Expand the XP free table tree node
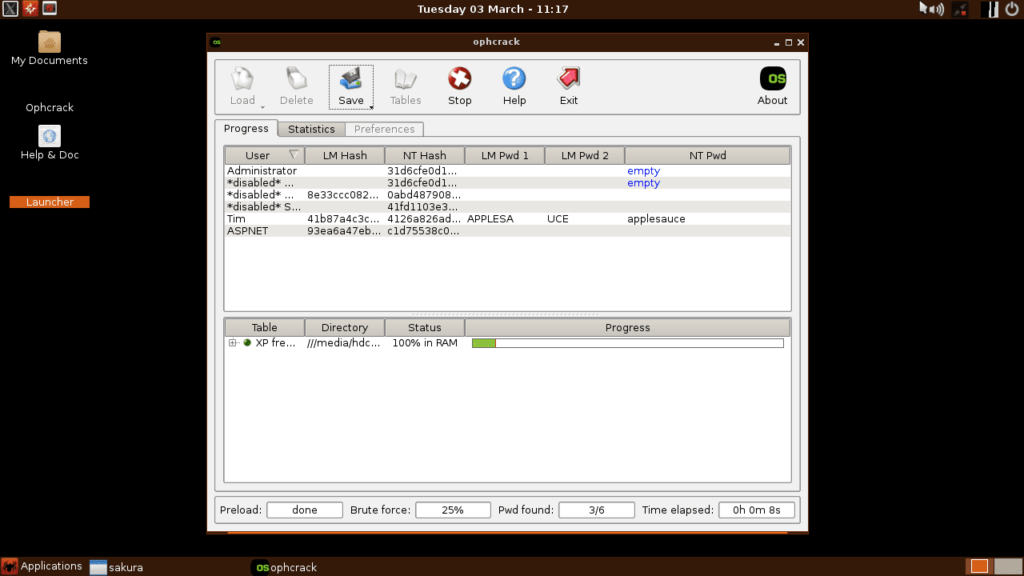This screenshot has width=1024, height=576. (x=232, y=343)
